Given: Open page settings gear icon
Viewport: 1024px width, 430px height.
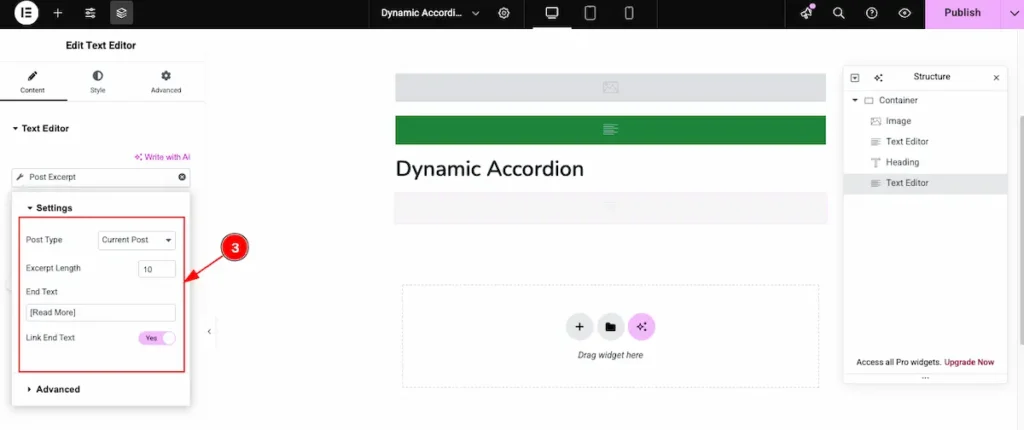Looking at the screenshot, I should (504, 13).
